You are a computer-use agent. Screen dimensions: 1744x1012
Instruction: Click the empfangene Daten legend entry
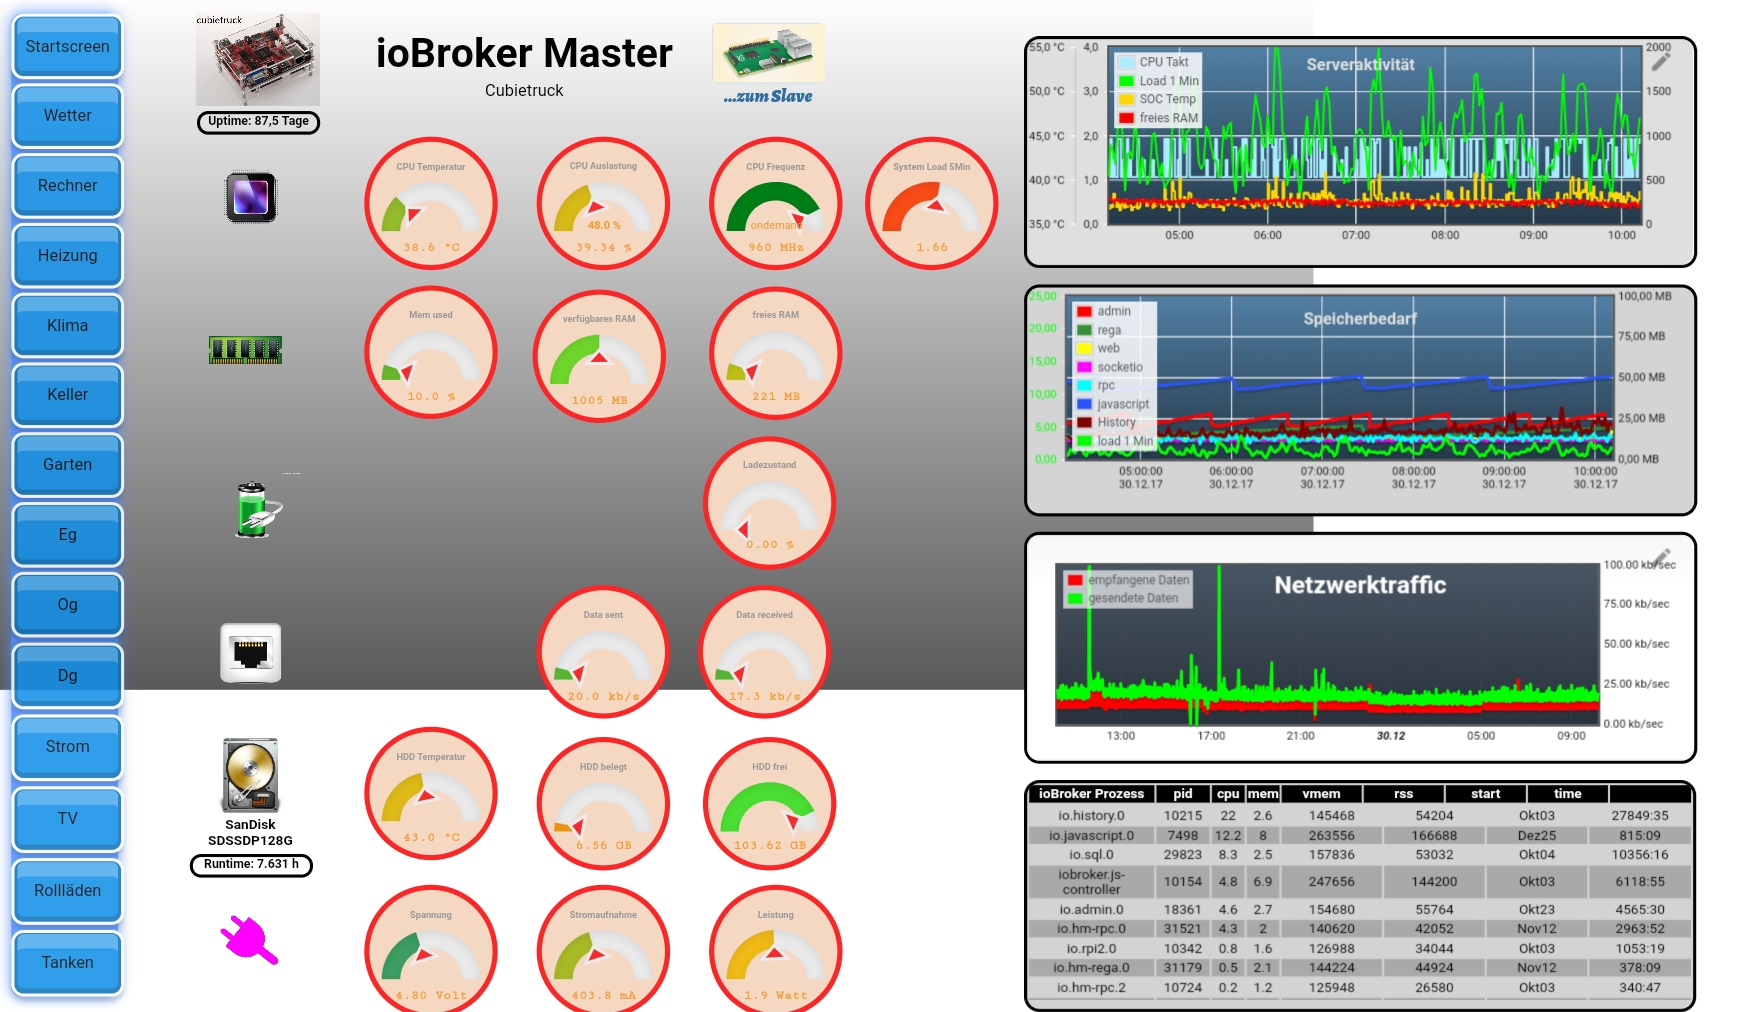coord(1128,580)
